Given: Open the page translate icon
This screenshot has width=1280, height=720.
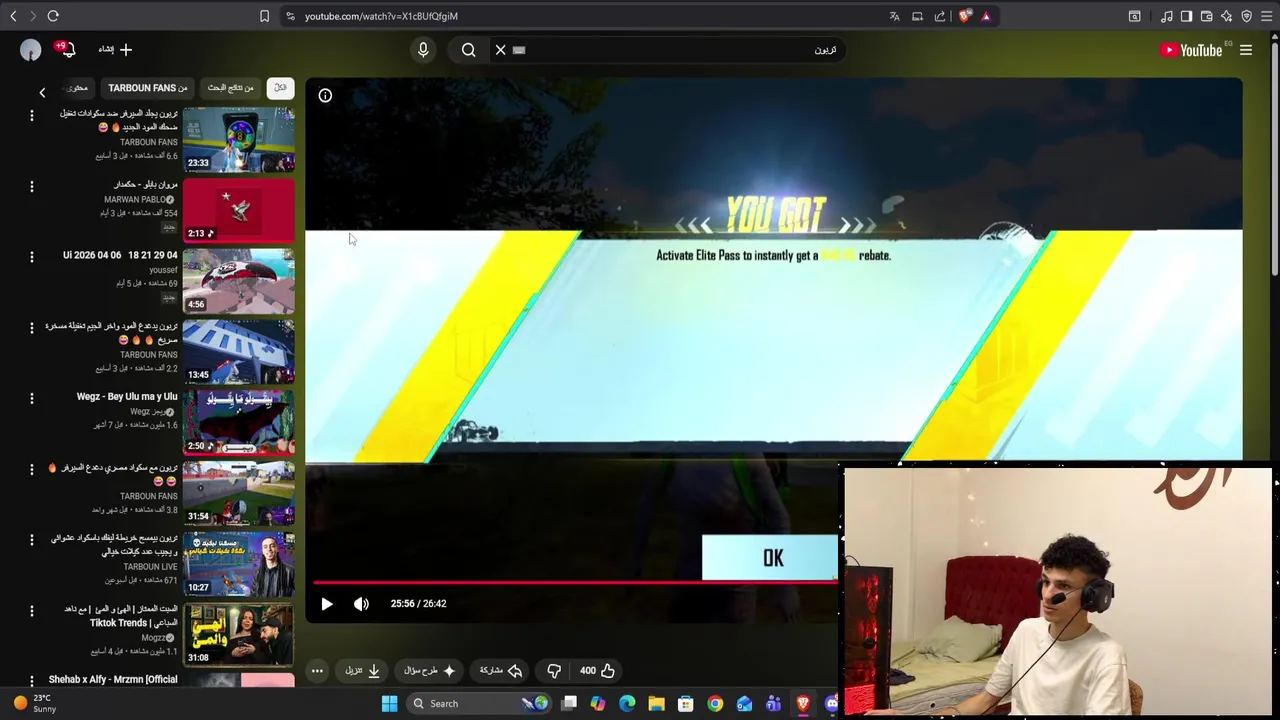Looking at the screenshot, I should 894,16.
